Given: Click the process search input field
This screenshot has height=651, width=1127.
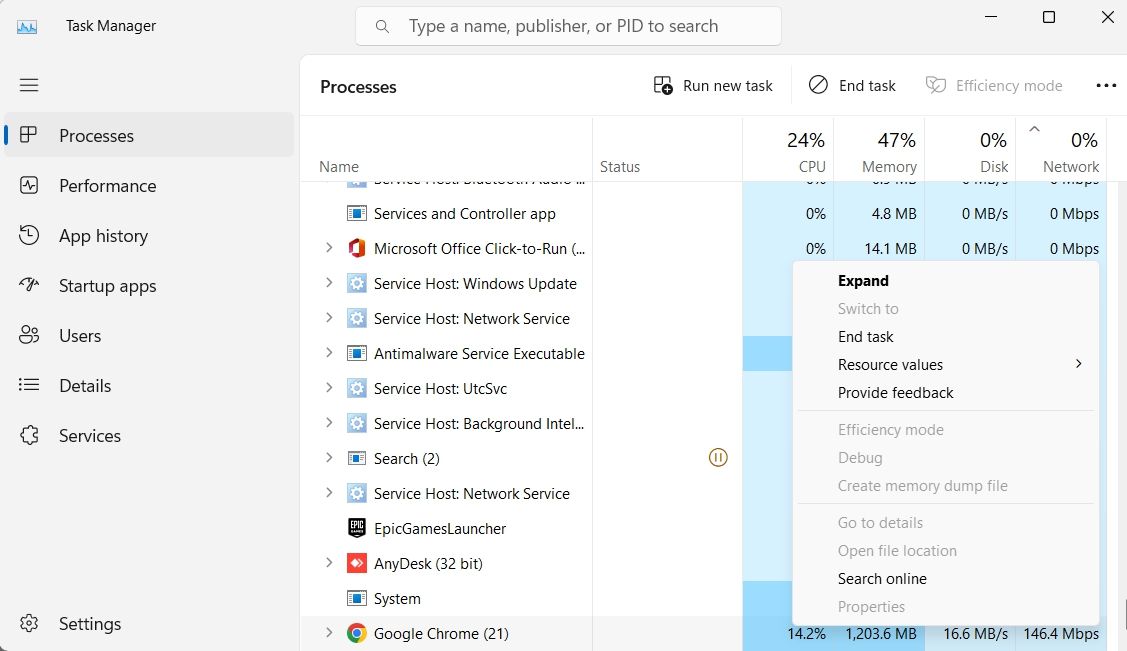Looking at the screenshot, I should pyautogui.click(x=568, y=26).
